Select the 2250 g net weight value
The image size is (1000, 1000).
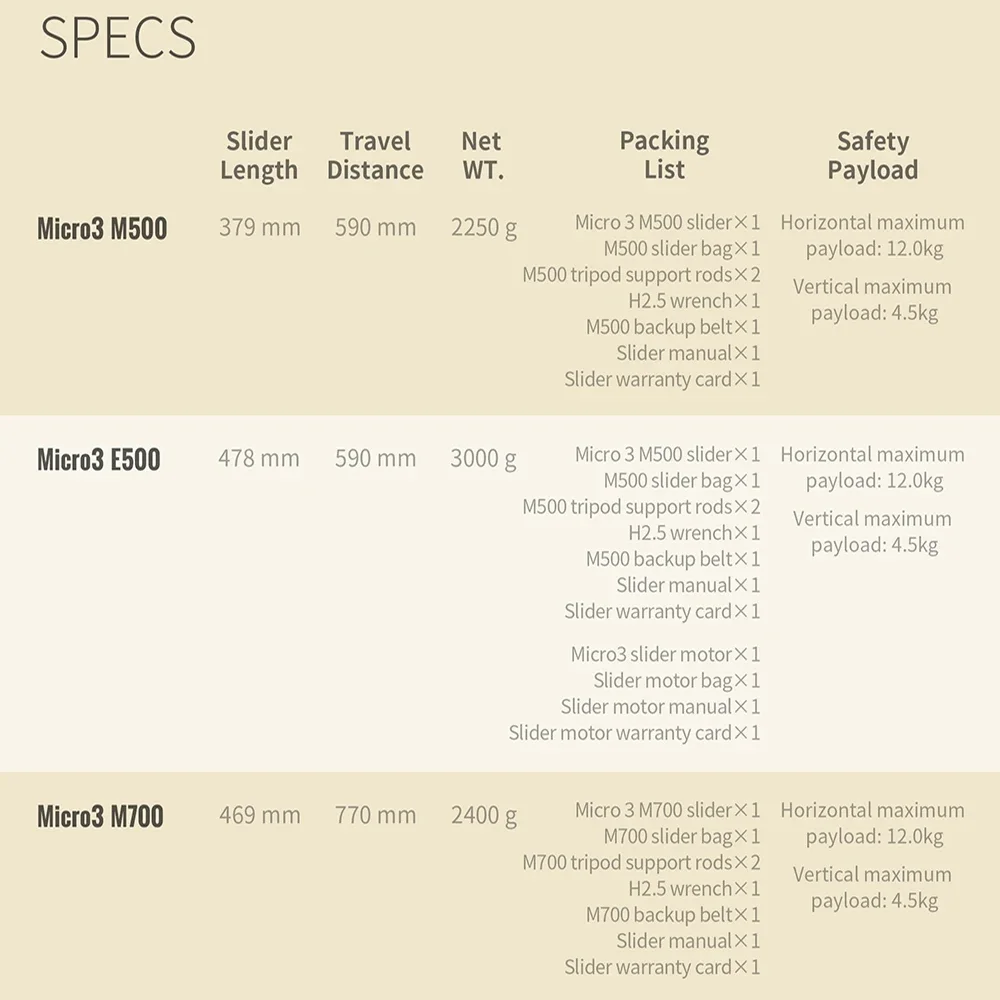[x=484, y=228]
